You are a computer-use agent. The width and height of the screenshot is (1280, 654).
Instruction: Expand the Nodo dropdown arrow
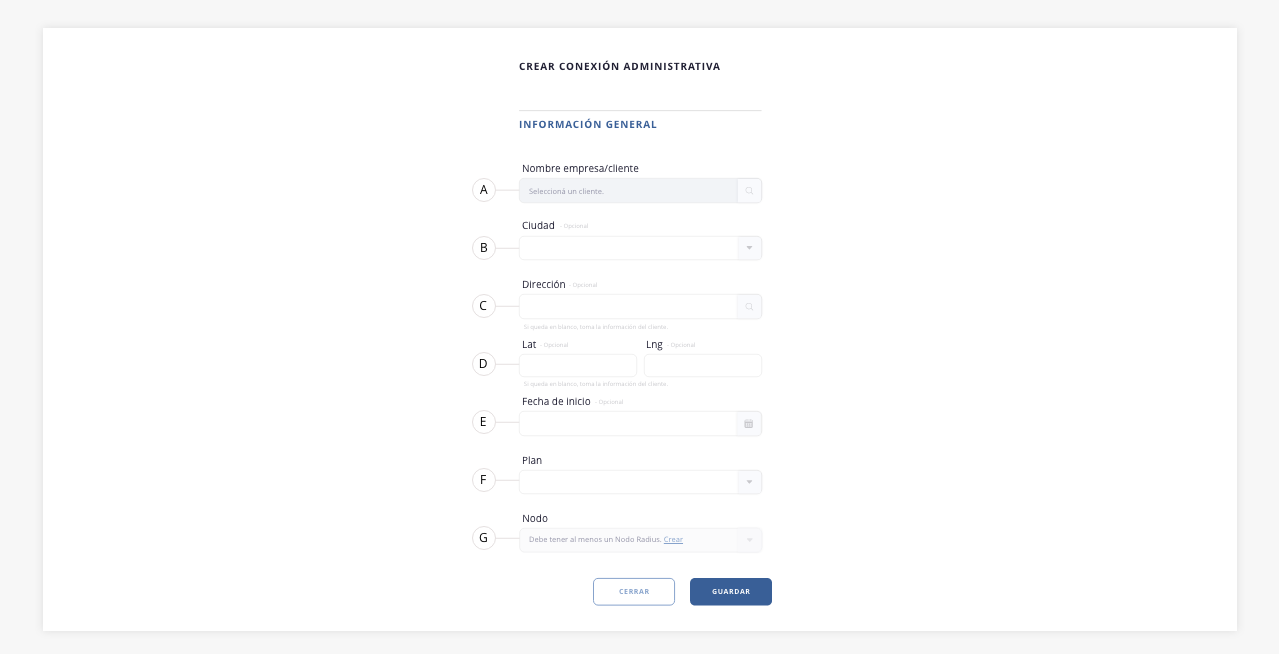click(x=749, y=540)
